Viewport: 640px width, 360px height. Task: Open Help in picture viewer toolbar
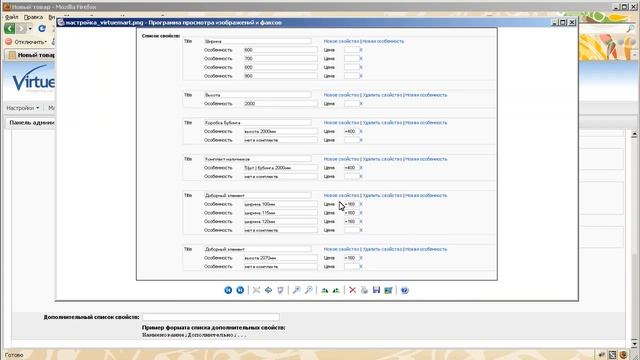click(404, 290)
